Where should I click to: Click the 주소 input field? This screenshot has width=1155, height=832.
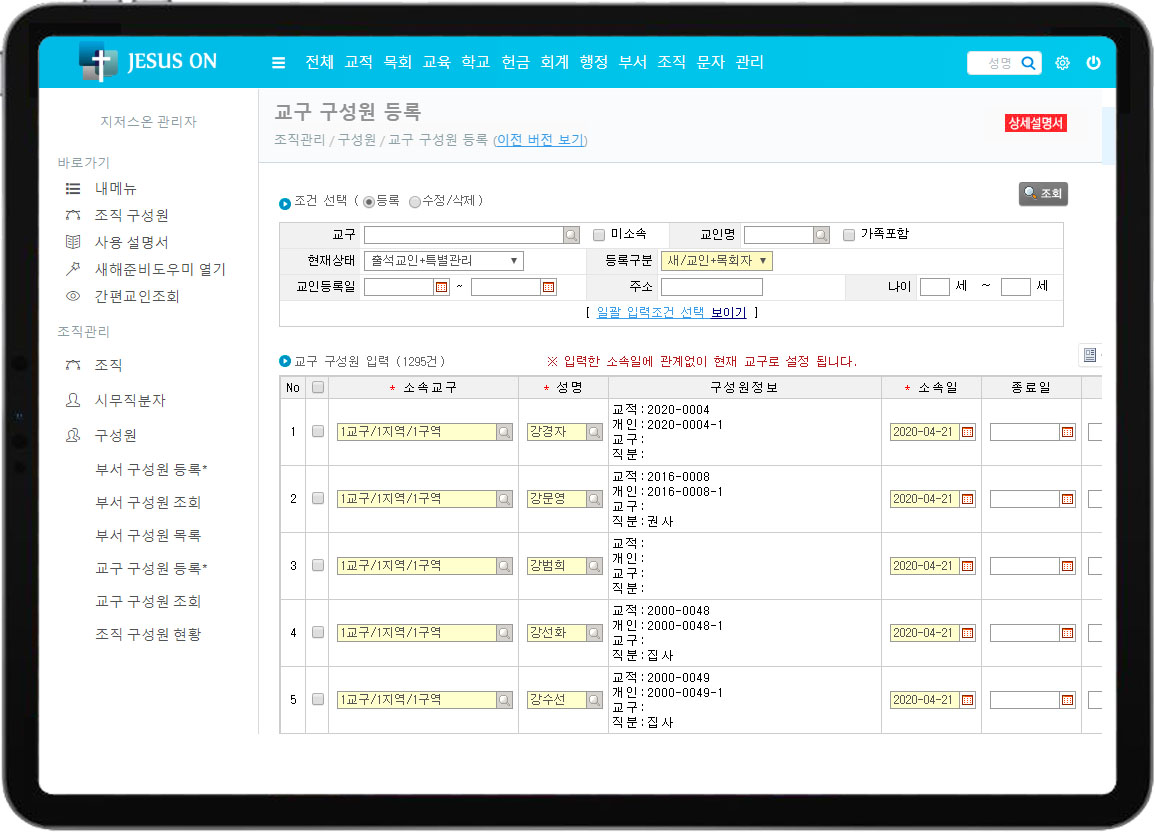(711, 287)
